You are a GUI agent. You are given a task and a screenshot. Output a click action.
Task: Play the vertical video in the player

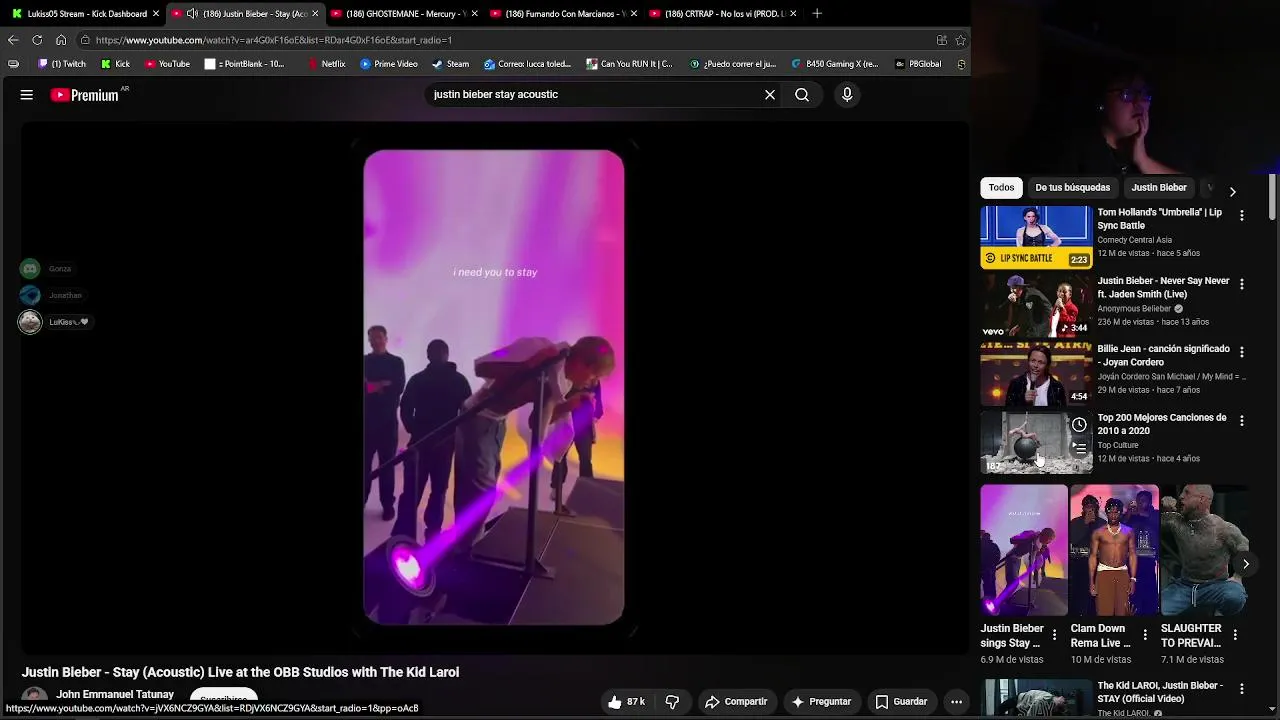click(494, 388)
